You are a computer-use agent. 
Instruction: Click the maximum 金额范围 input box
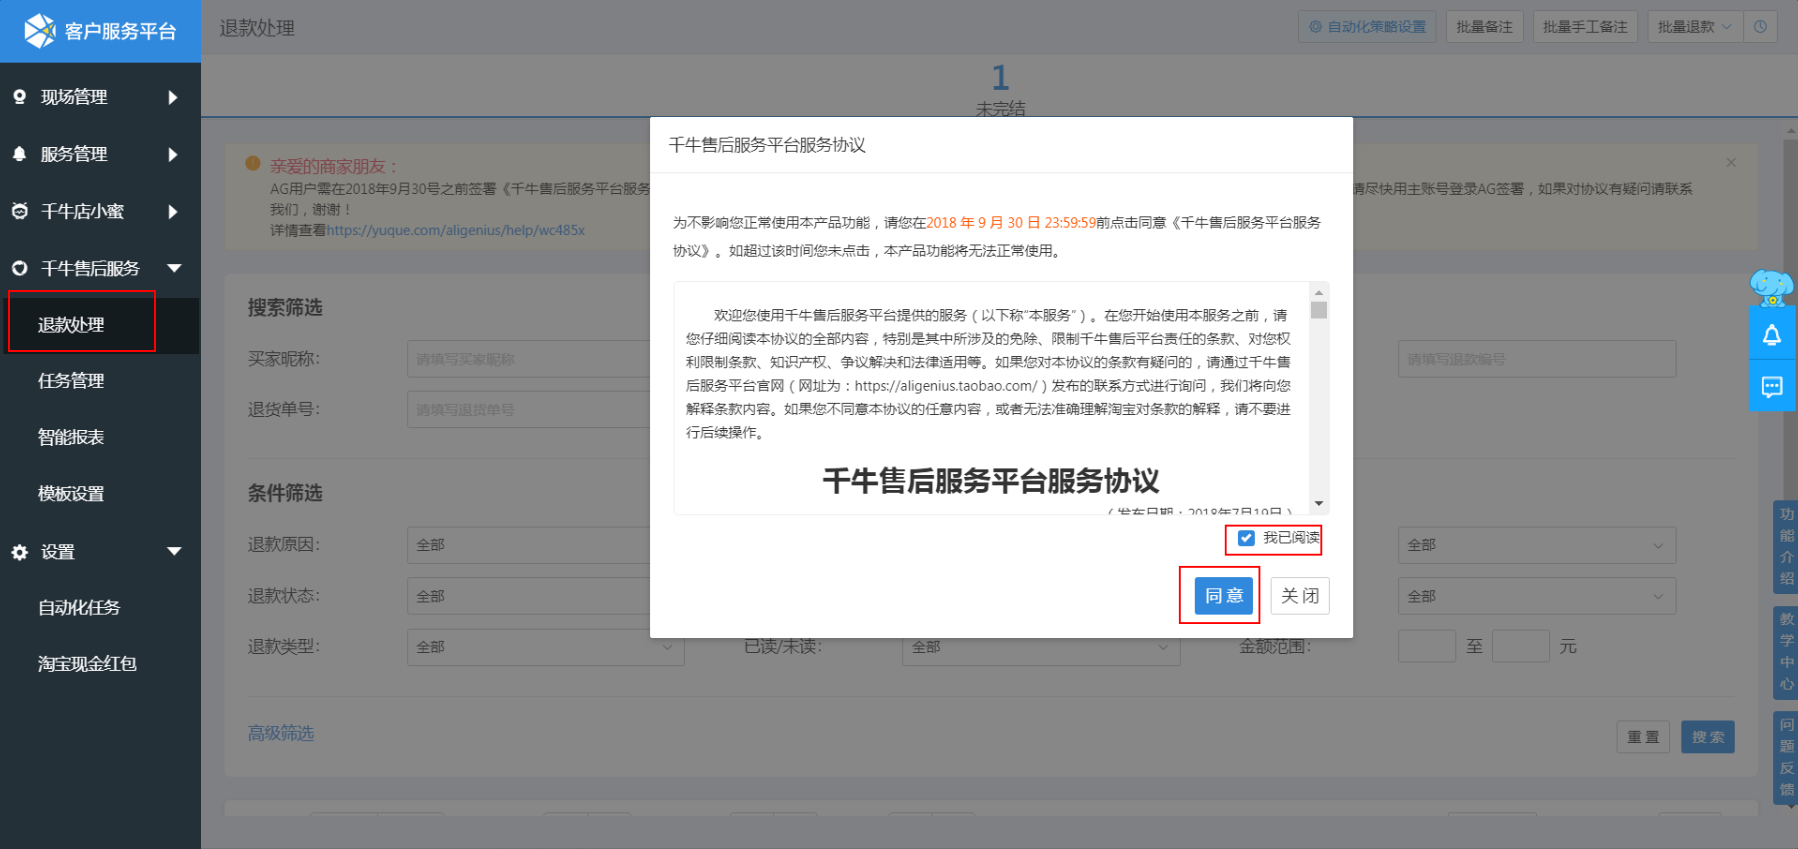[x=1521, y=646]
